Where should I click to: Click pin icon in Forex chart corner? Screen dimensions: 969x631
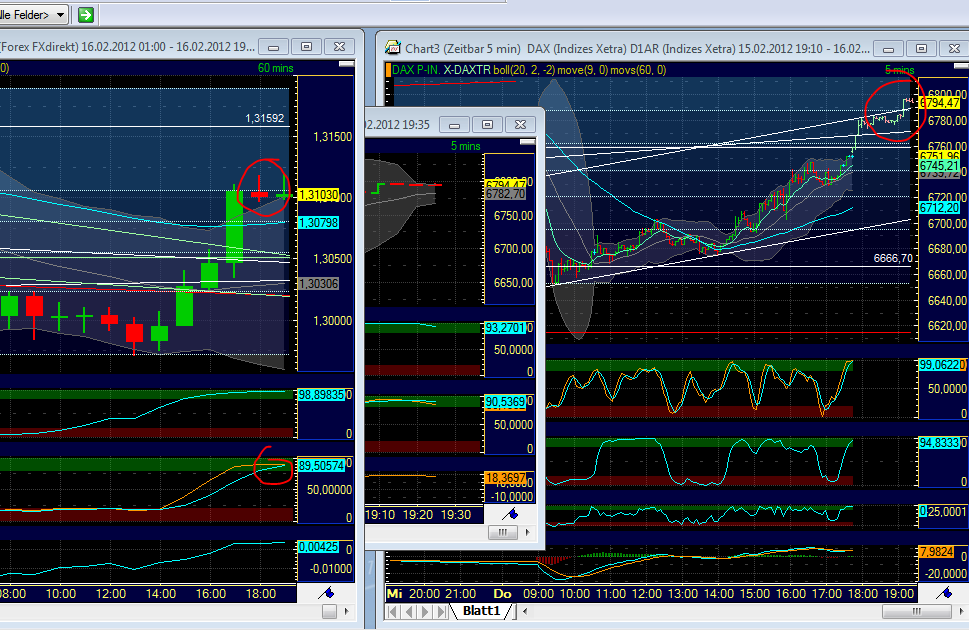[x=326, y=593]
